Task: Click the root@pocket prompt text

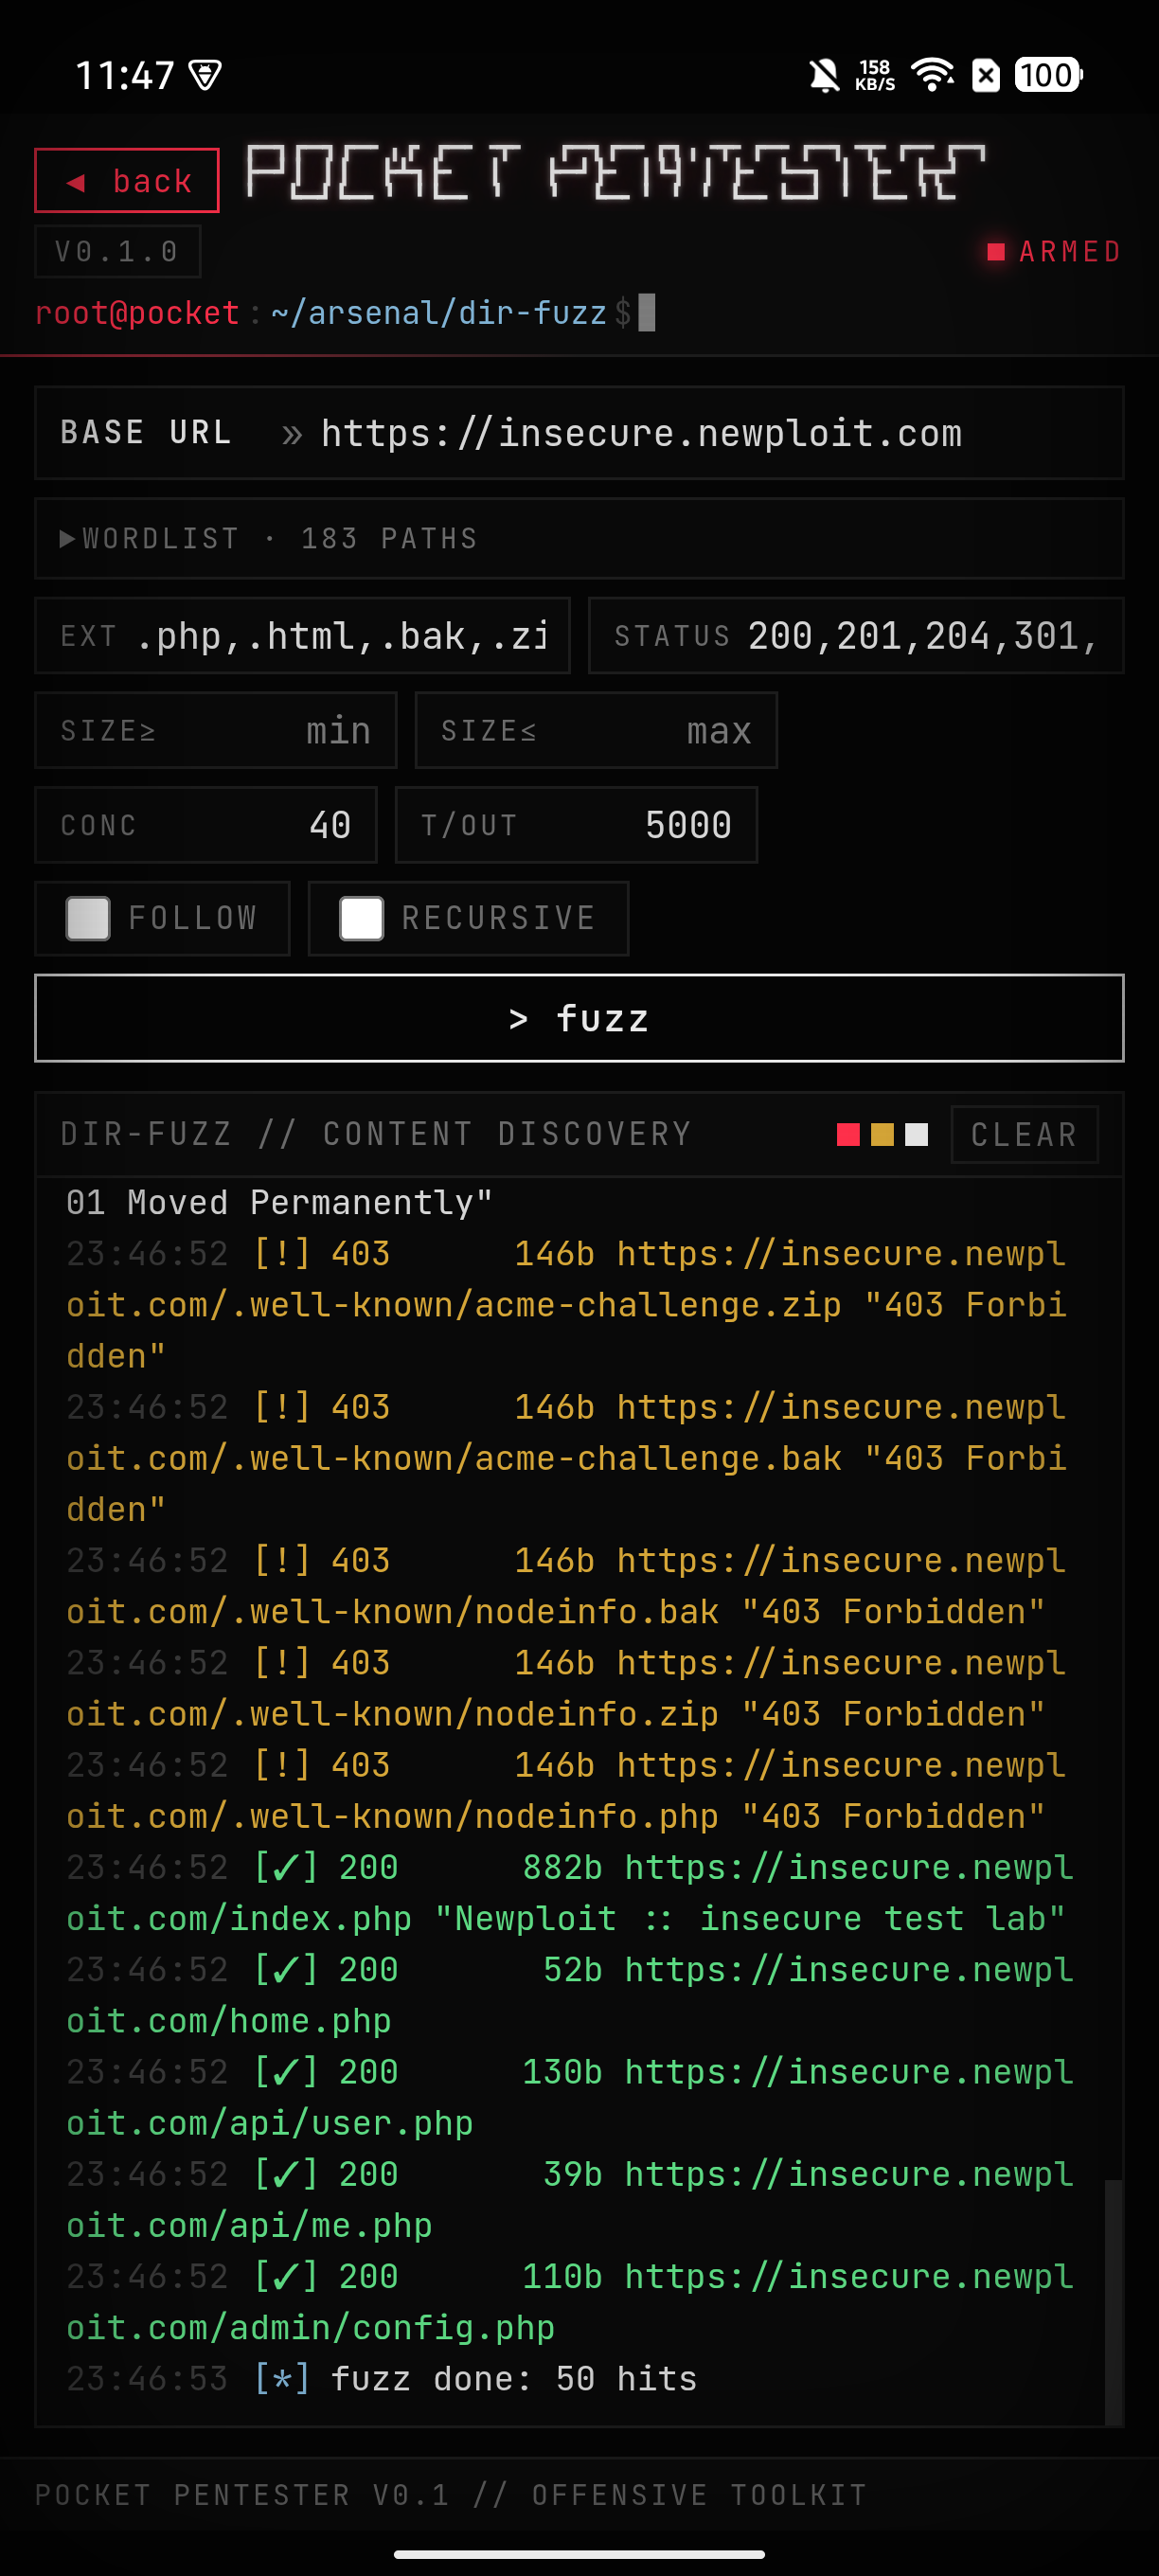Action: tap(137, 313)
